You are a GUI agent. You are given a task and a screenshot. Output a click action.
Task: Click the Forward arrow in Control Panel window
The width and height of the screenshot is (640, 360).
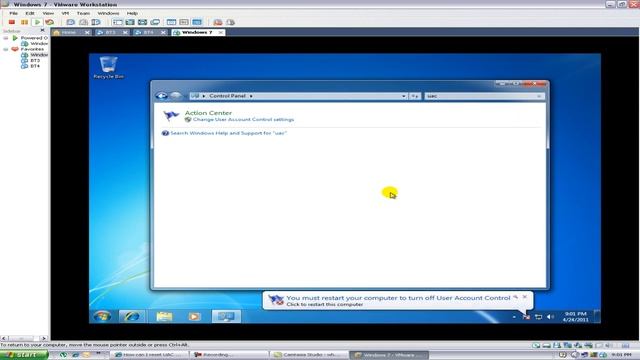pyautogui.click(x=176, y=96)
